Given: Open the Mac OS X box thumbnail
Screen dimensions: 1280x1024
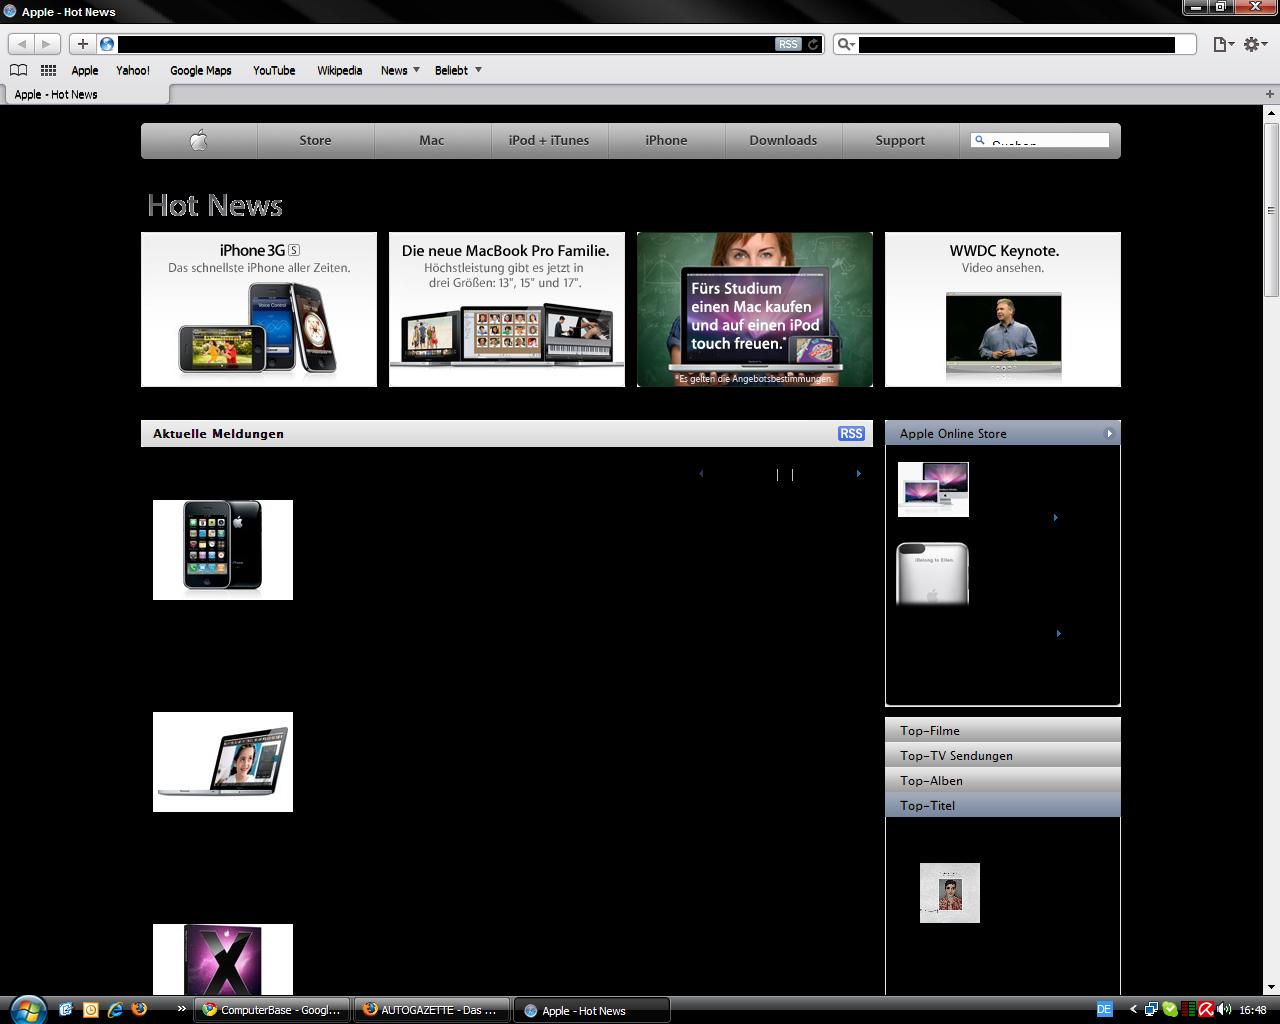Looking at the screenshot, I should coord(223,959).
